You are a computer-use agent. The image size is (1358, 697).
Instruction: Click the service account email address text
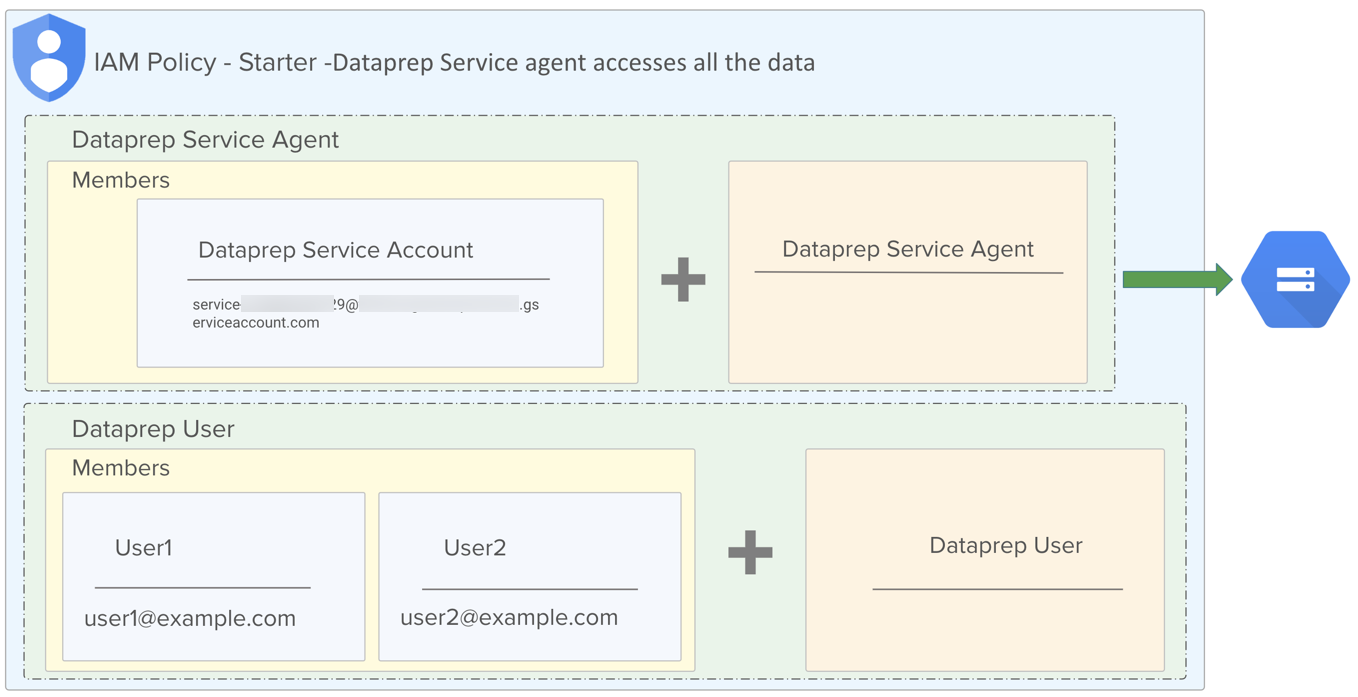[365, 313]
